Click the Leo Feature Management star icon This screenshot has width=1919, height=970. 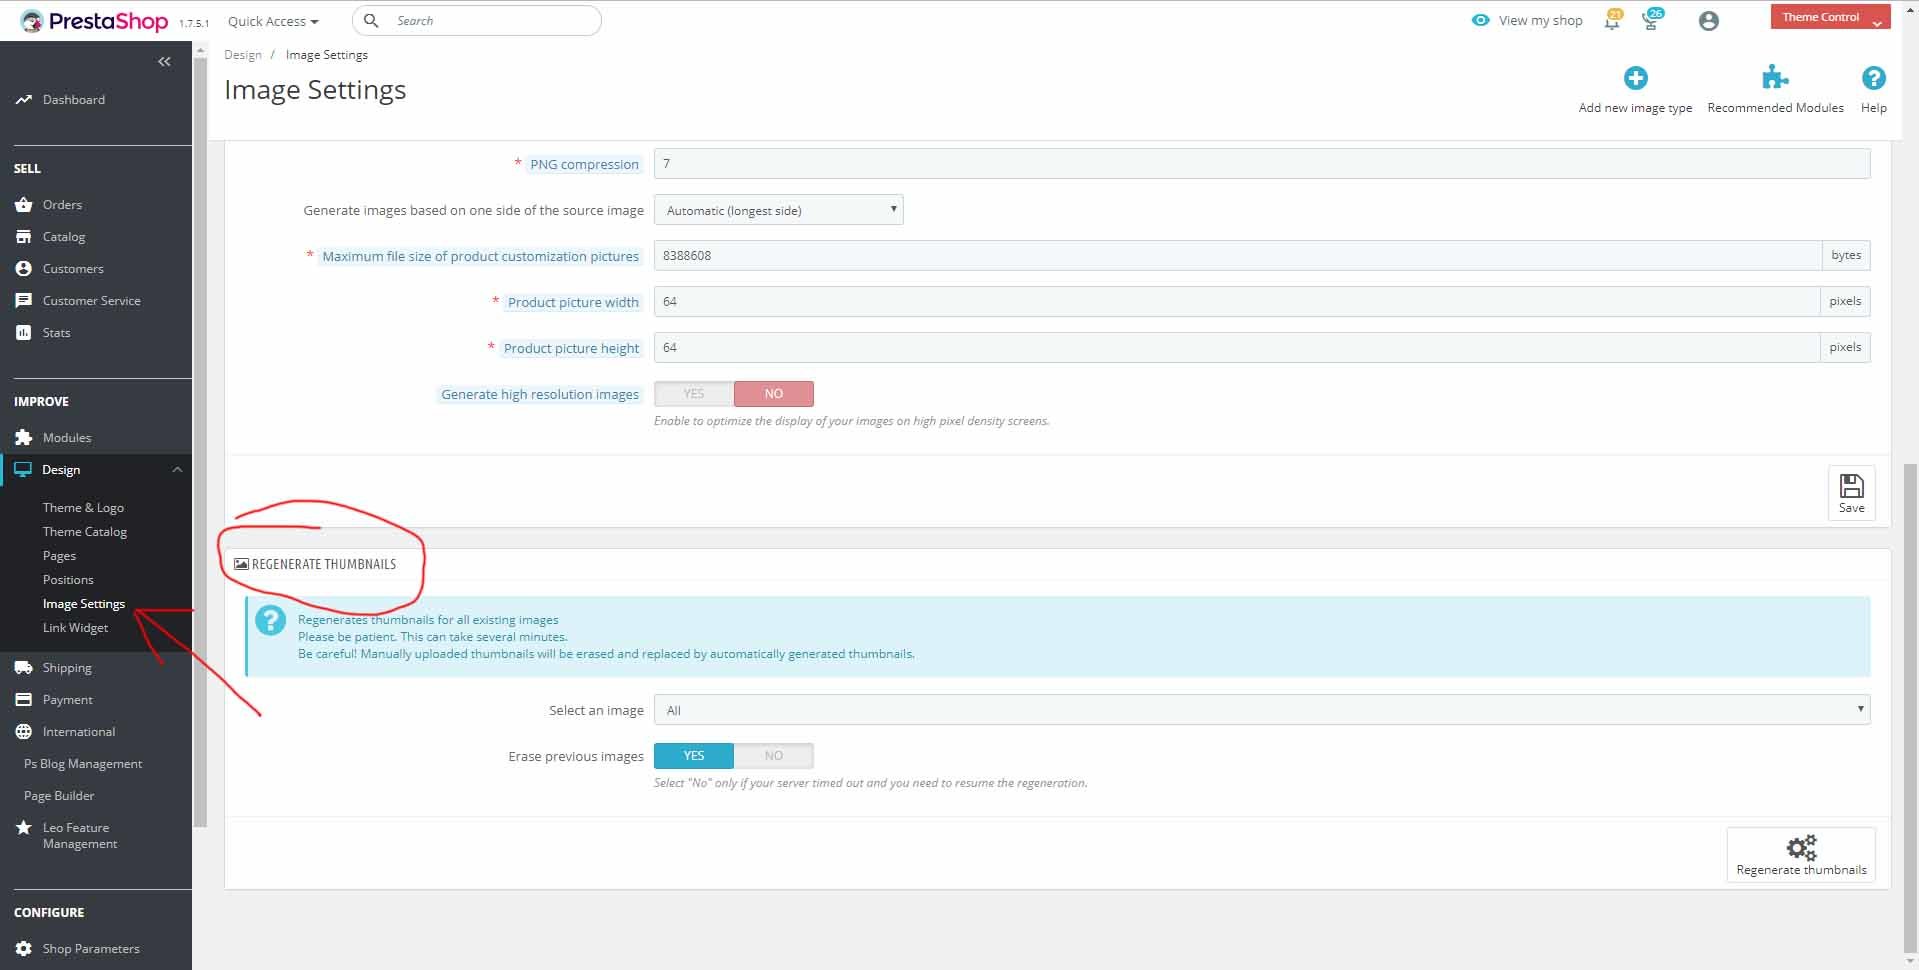[24, 828]
